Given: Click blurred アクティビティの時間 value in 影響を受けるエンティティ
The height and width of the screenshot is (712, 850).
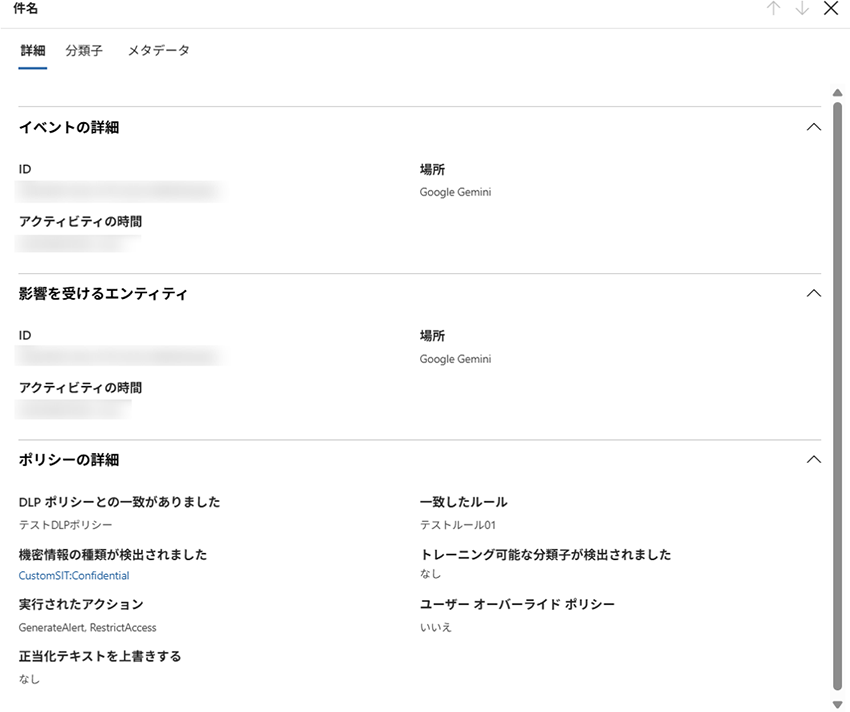Looking at the screenshot, I should coord(76,408).
